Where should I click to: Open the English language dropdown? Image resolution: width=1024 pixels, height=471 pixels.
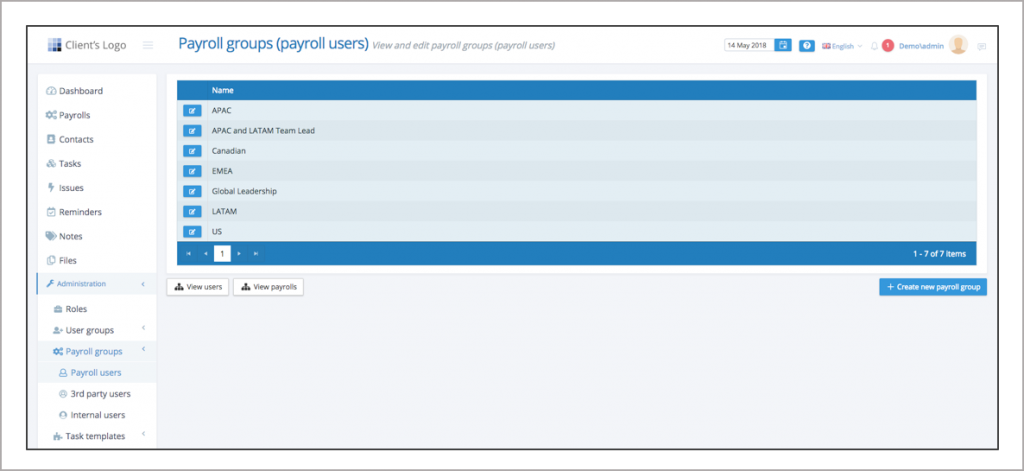(841, 46)
